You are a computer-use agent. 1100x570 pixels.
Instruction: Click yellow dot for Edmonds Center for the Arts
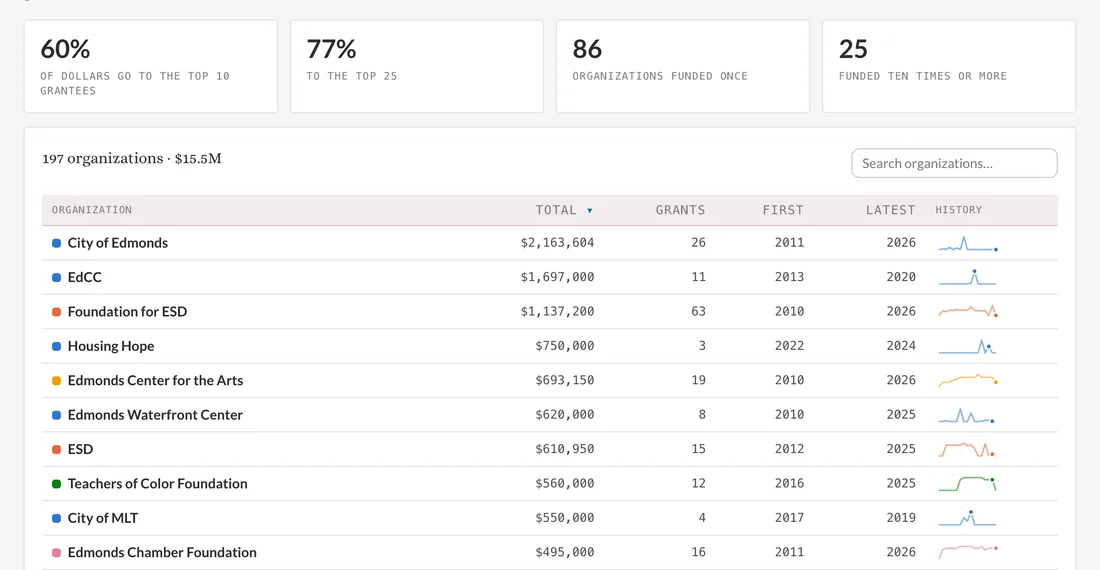(x=56, y=381)
